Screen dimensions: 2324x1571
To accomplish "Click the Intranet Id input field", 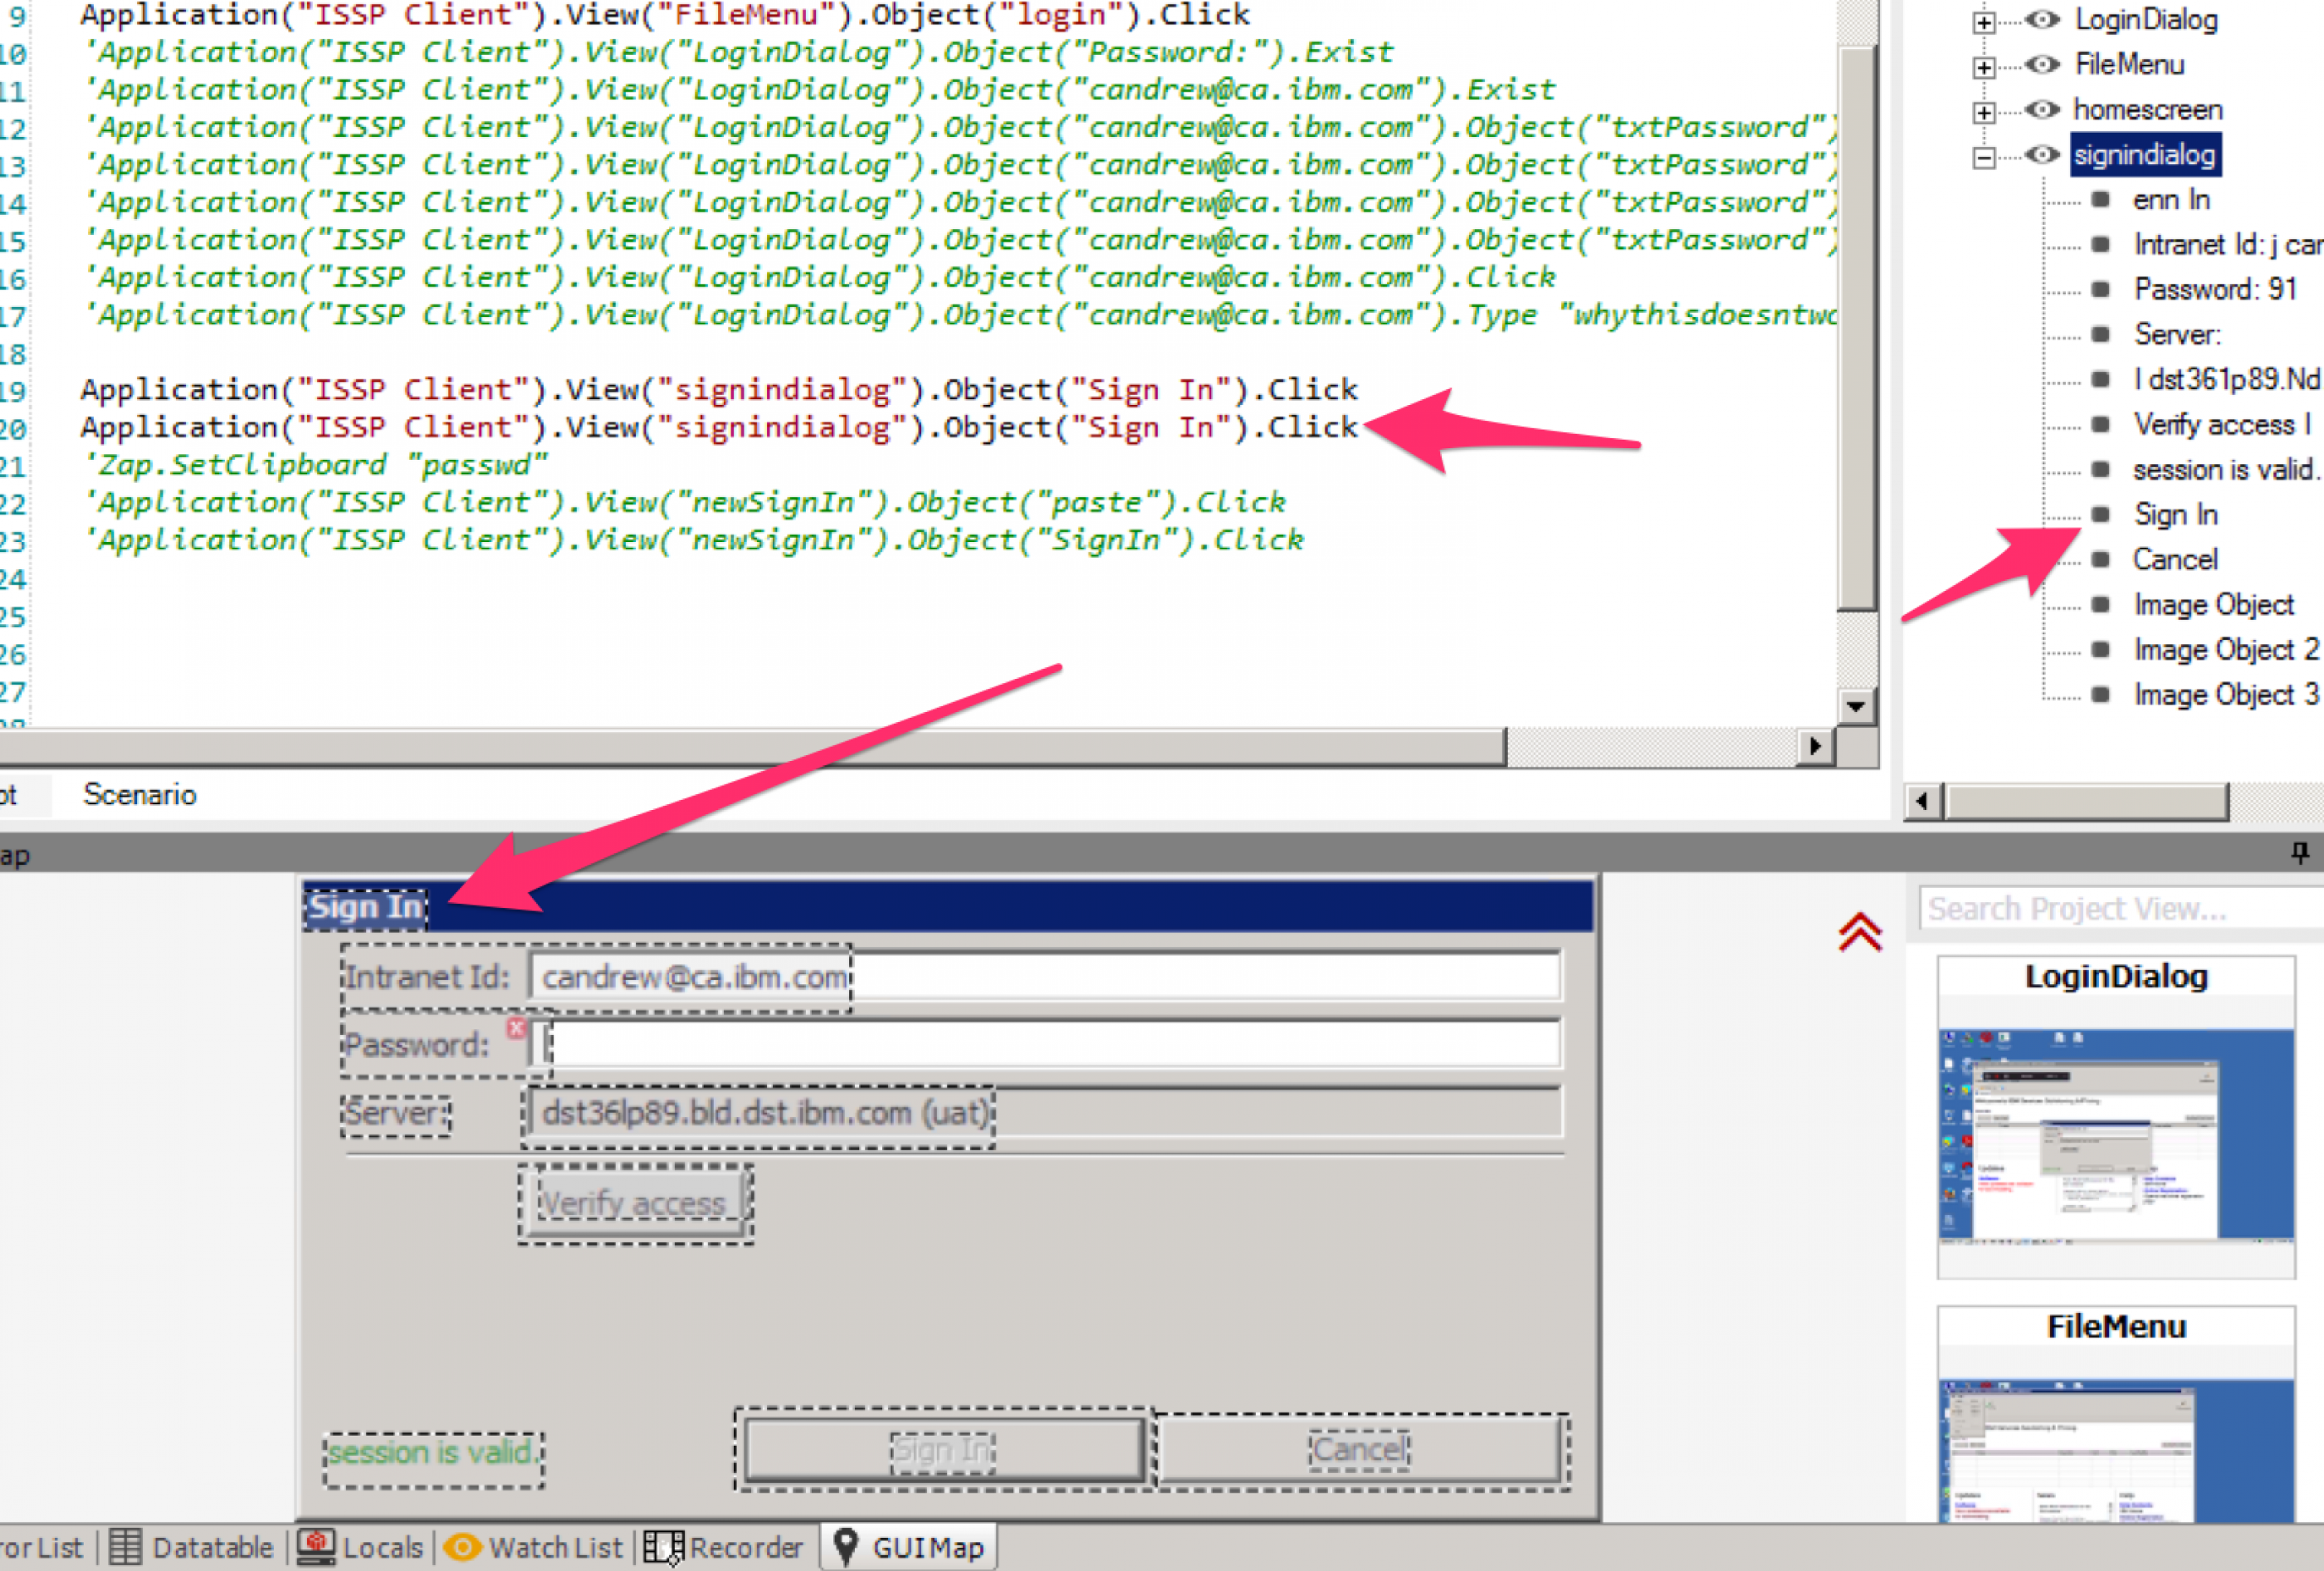I will (x=1045, y=977).
